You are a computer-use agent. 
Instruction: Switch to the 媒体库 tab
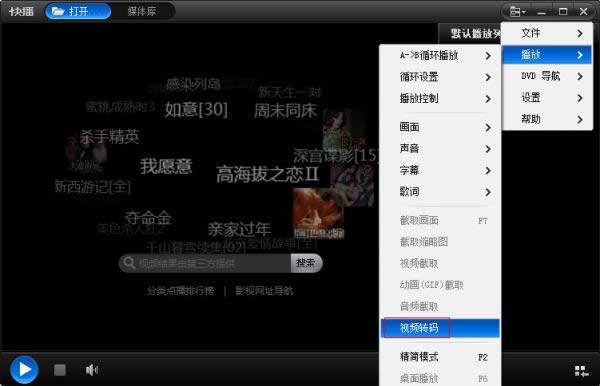click(x=142, y=11)
